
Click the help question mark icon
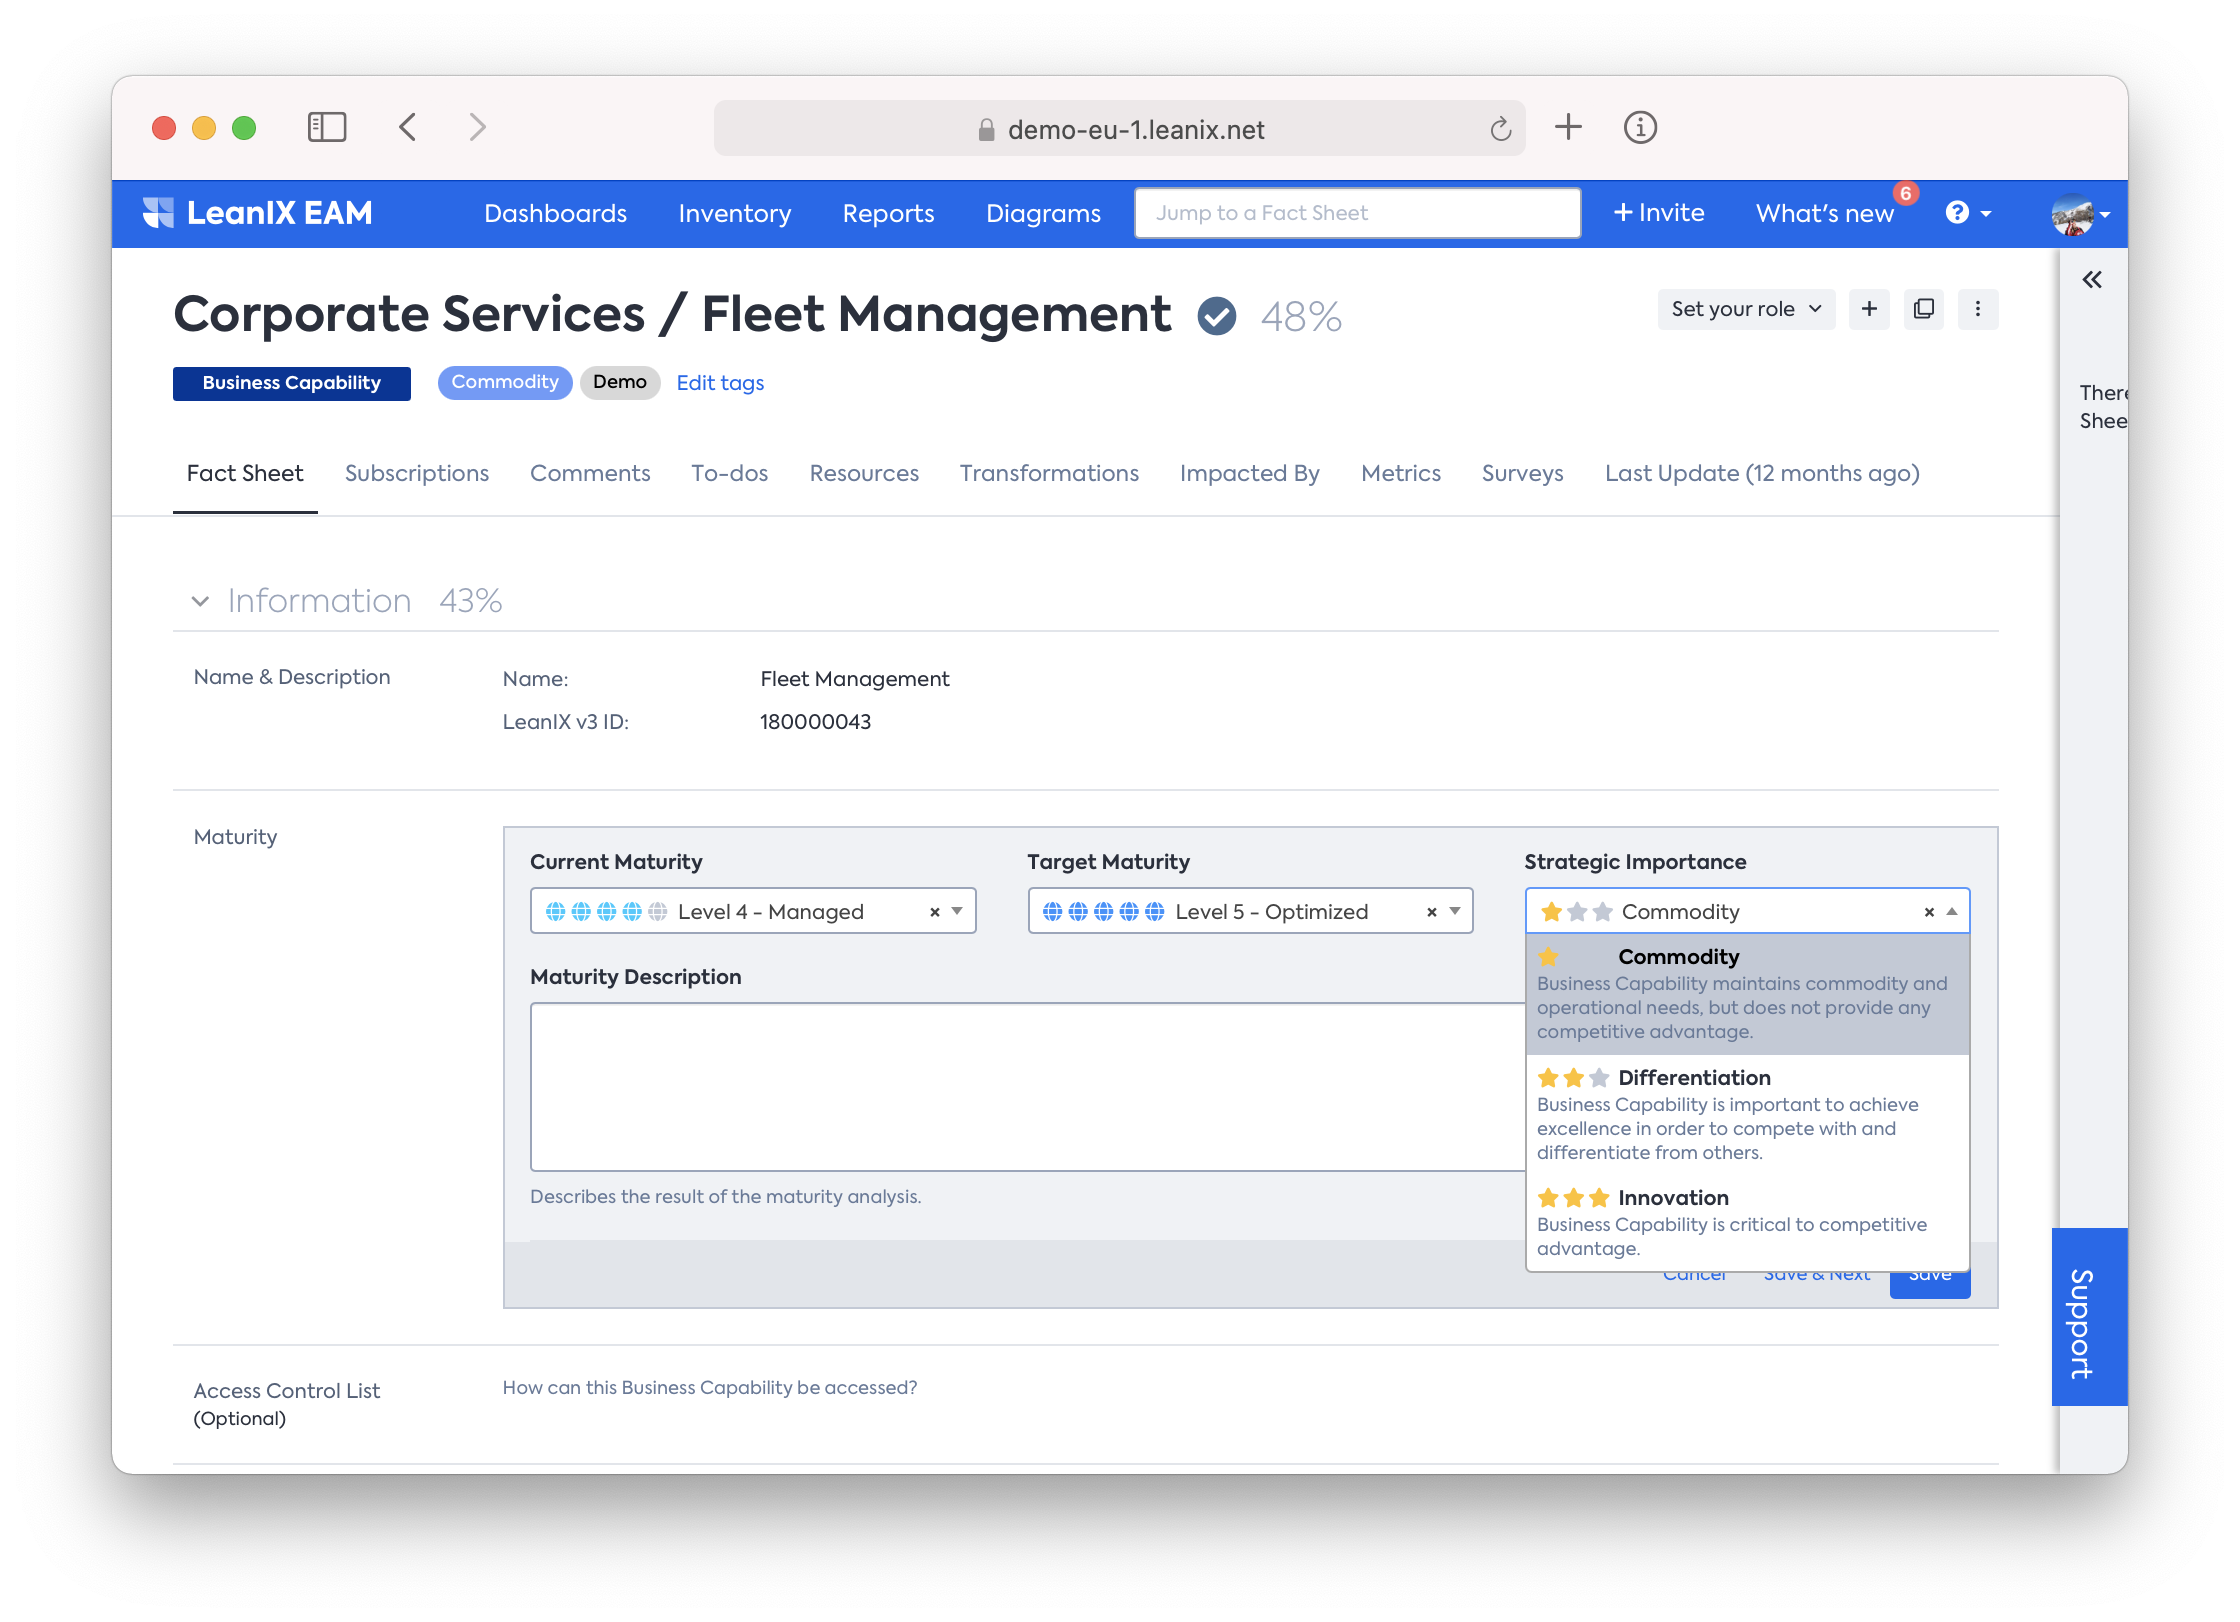click(1957, 213)
